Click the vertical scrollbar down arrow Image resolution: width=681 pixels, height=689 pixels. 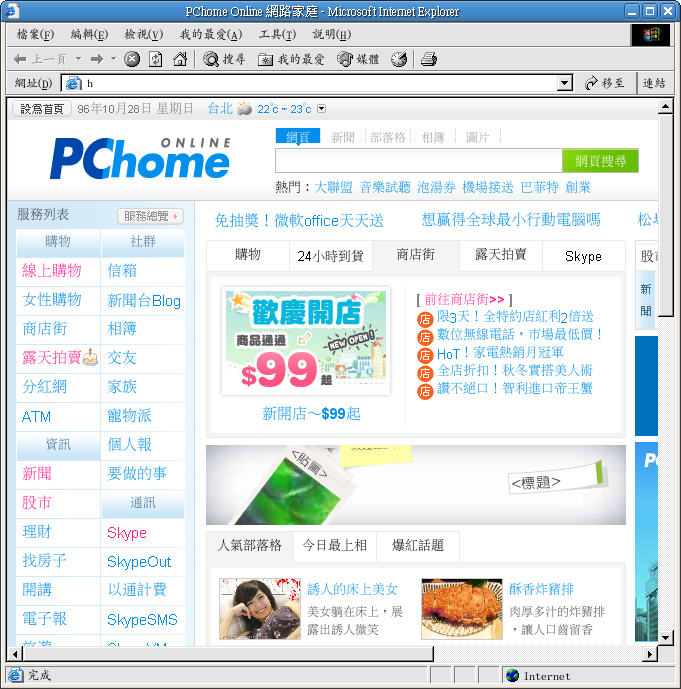[667, 637]
